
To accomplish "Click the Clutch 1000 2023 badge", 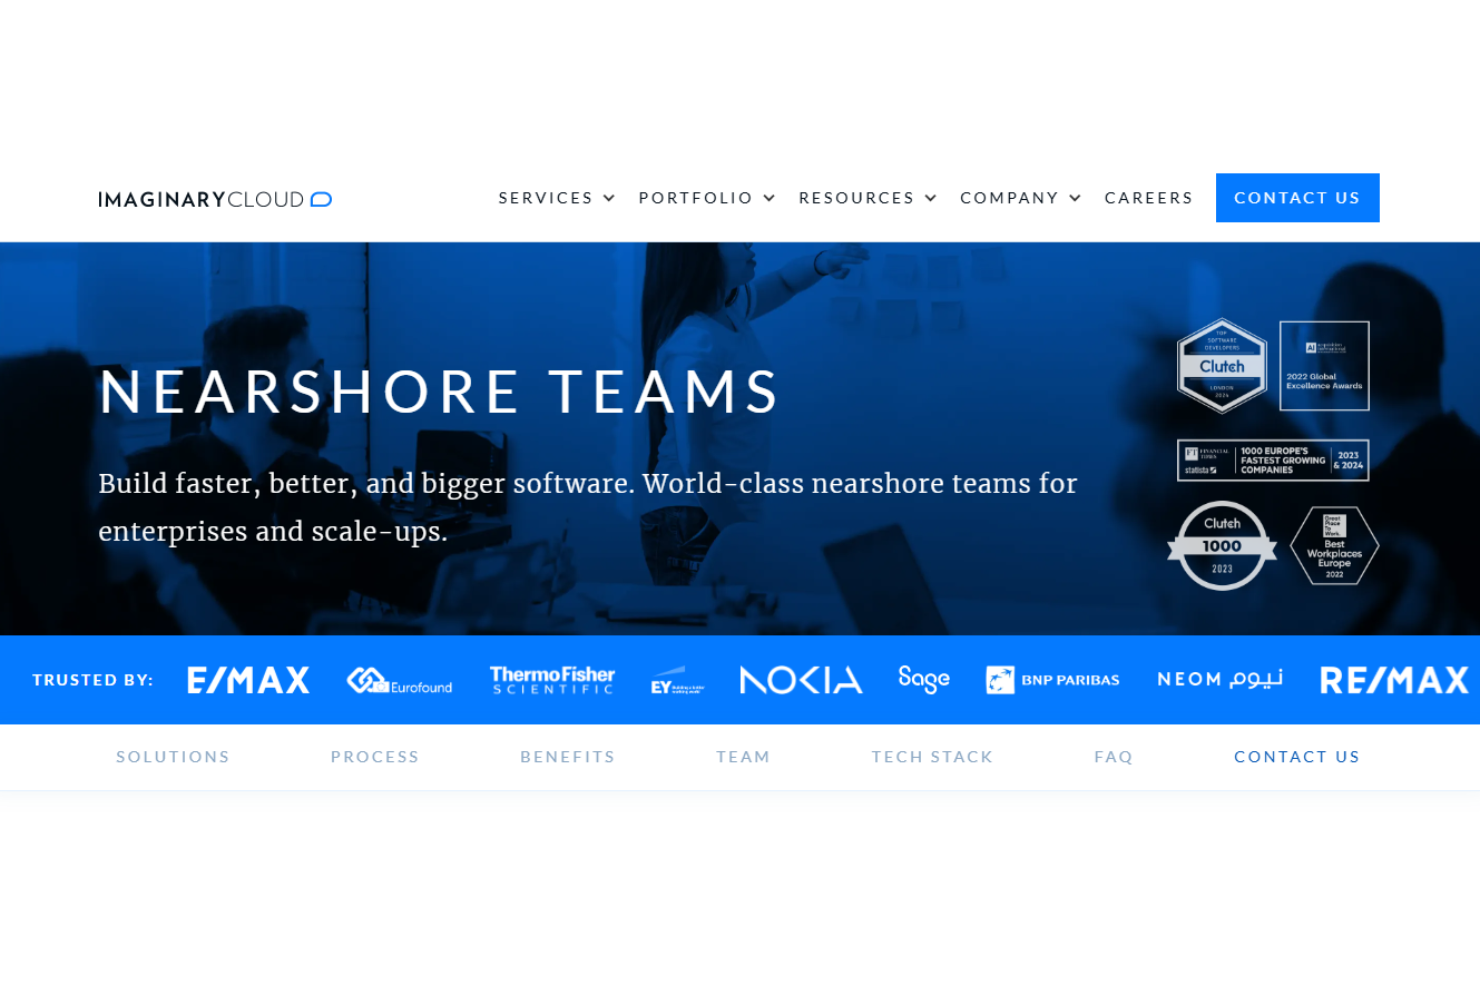I will tap(1222, 545).
